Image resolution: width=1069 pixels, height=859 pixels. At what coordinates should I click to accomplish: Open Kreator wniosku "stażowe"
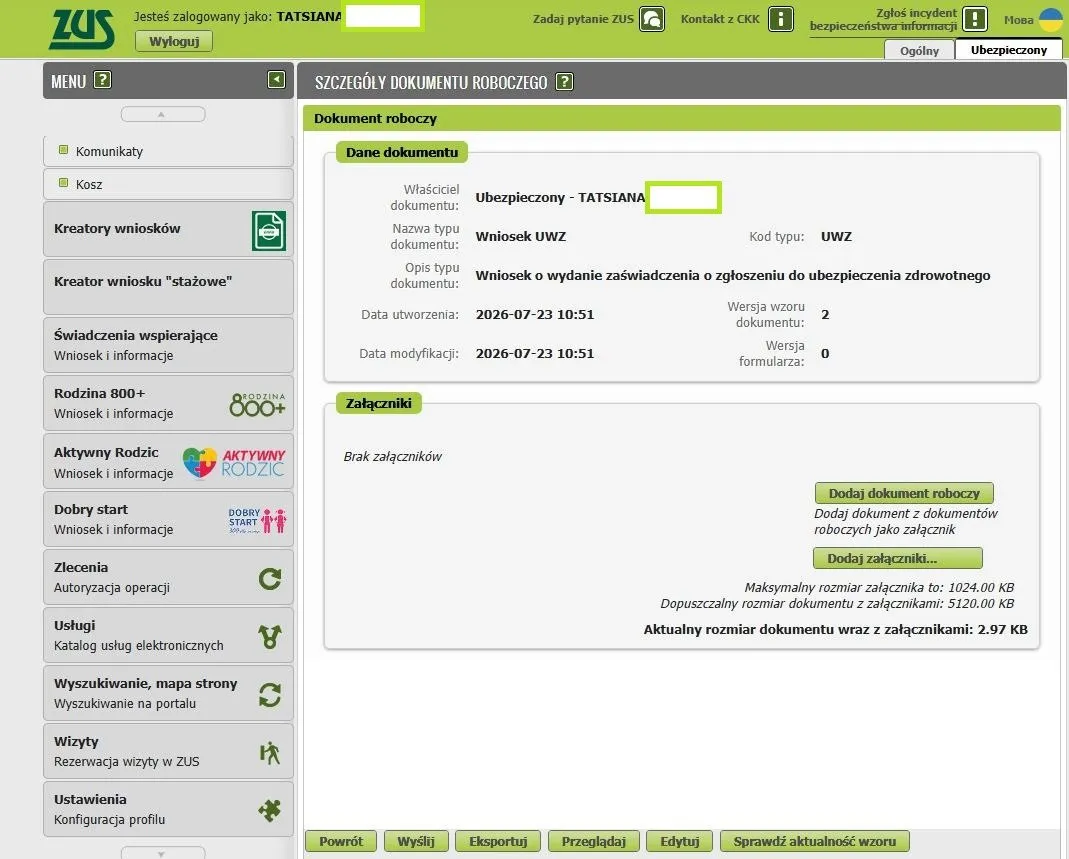[x=168, y=287]
